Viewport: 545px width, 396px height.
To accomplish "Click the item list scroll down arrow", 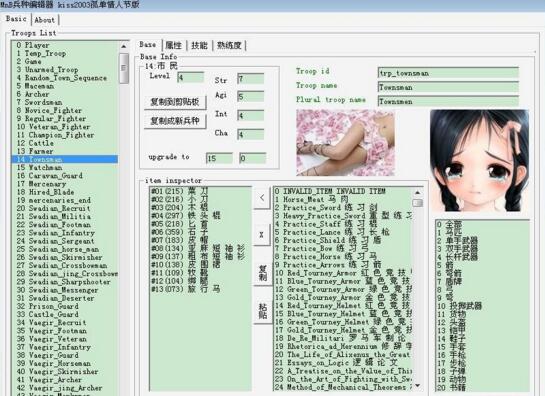I will (417, 385).
